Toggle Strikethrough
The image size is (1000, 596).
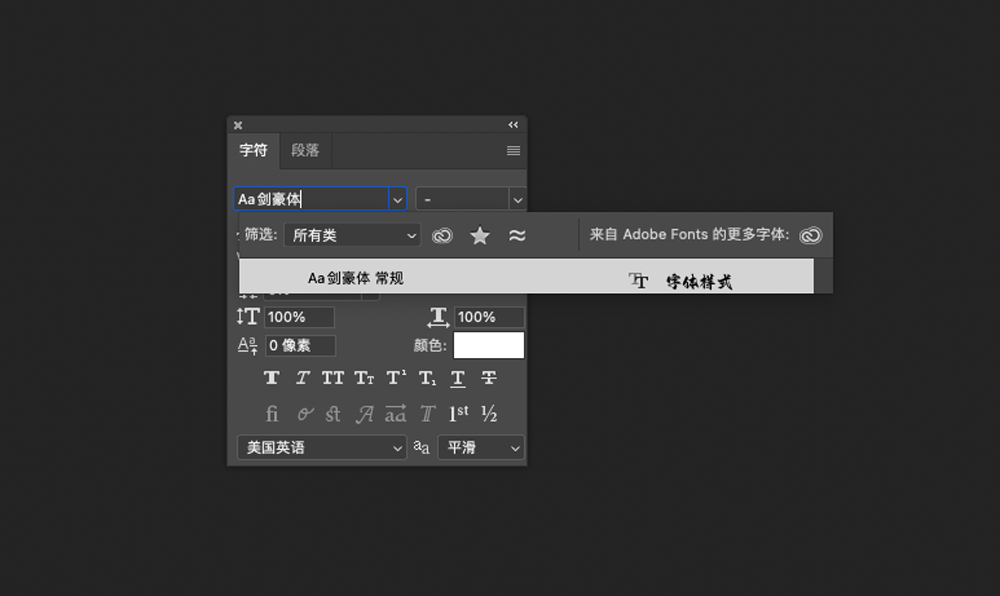[x=489, y=378]
